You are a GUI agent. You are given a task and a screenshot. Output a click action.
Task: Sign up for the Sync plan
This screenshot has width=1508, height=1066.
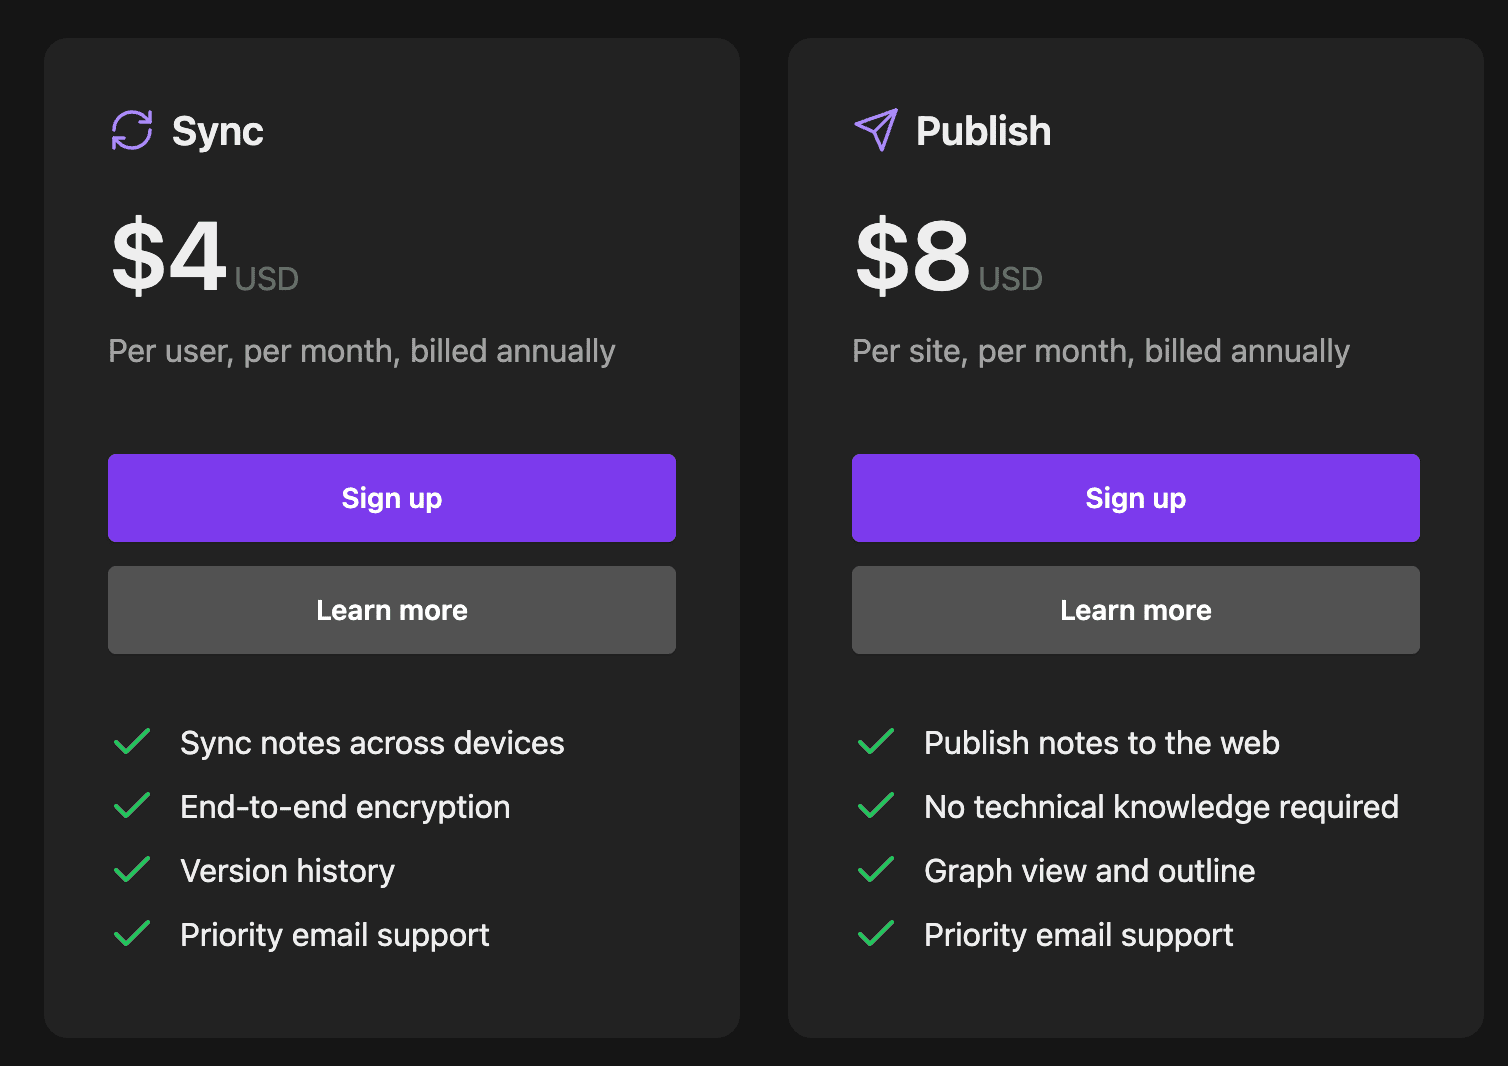pyautogui.click(x=392, y=498)
